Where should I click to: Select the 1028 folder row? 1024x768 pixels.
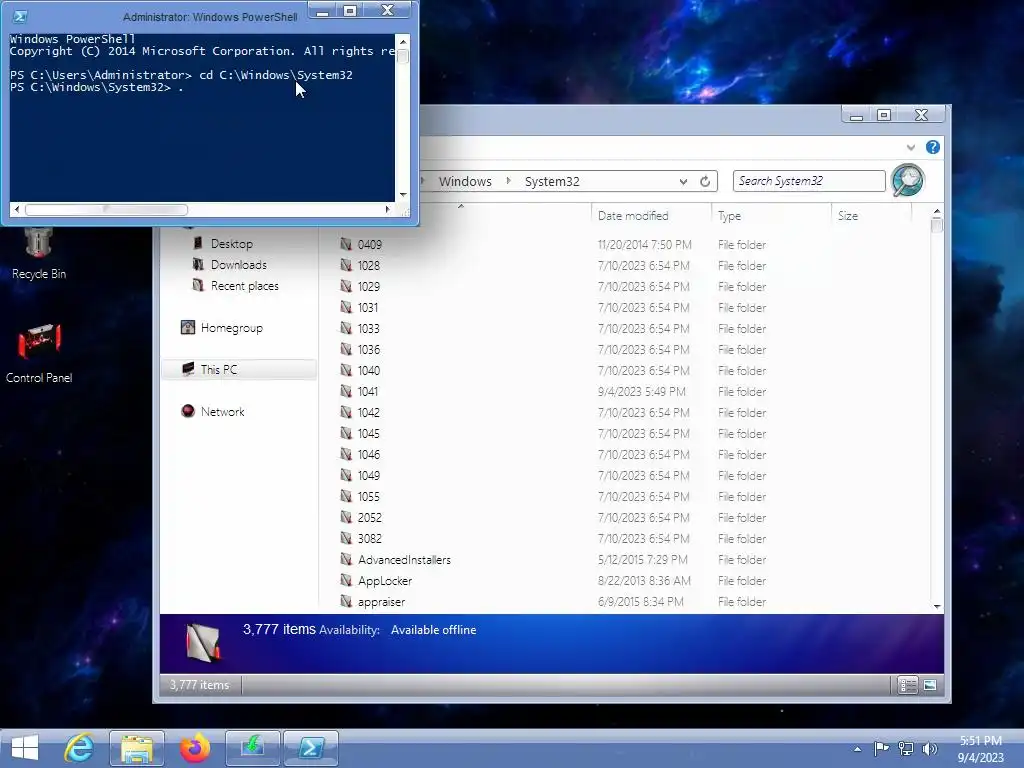[552, 266]
